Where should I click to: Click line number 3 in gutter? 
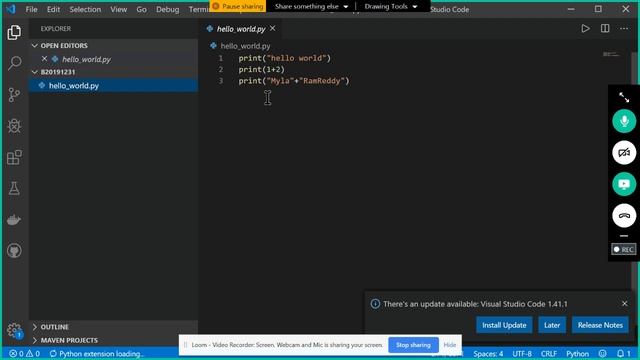pos(221,81)
